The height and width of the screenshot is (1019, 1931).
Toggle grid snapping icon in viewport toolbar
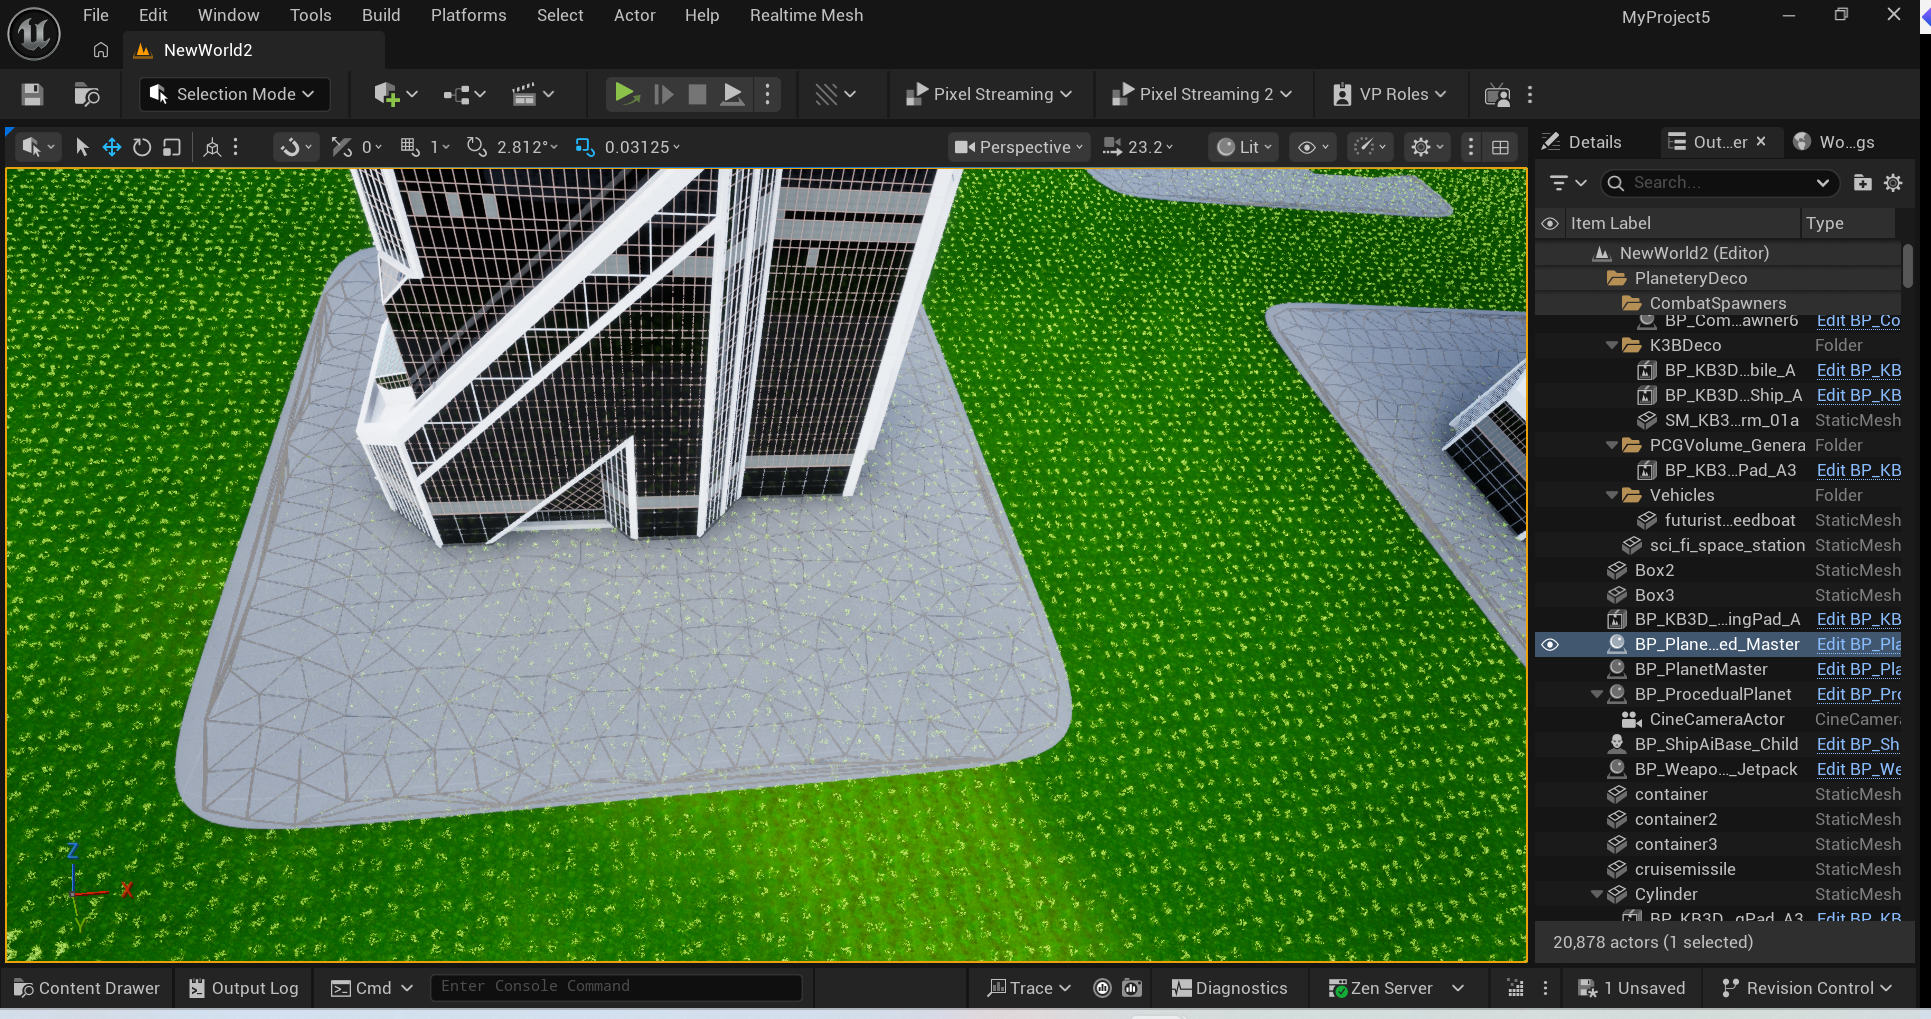click(x=409, y=147)
